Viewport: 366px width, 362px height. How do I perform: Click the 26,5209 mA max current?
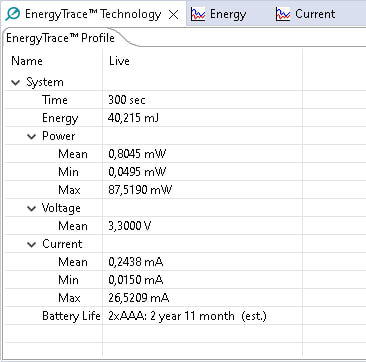click(139, 298)
